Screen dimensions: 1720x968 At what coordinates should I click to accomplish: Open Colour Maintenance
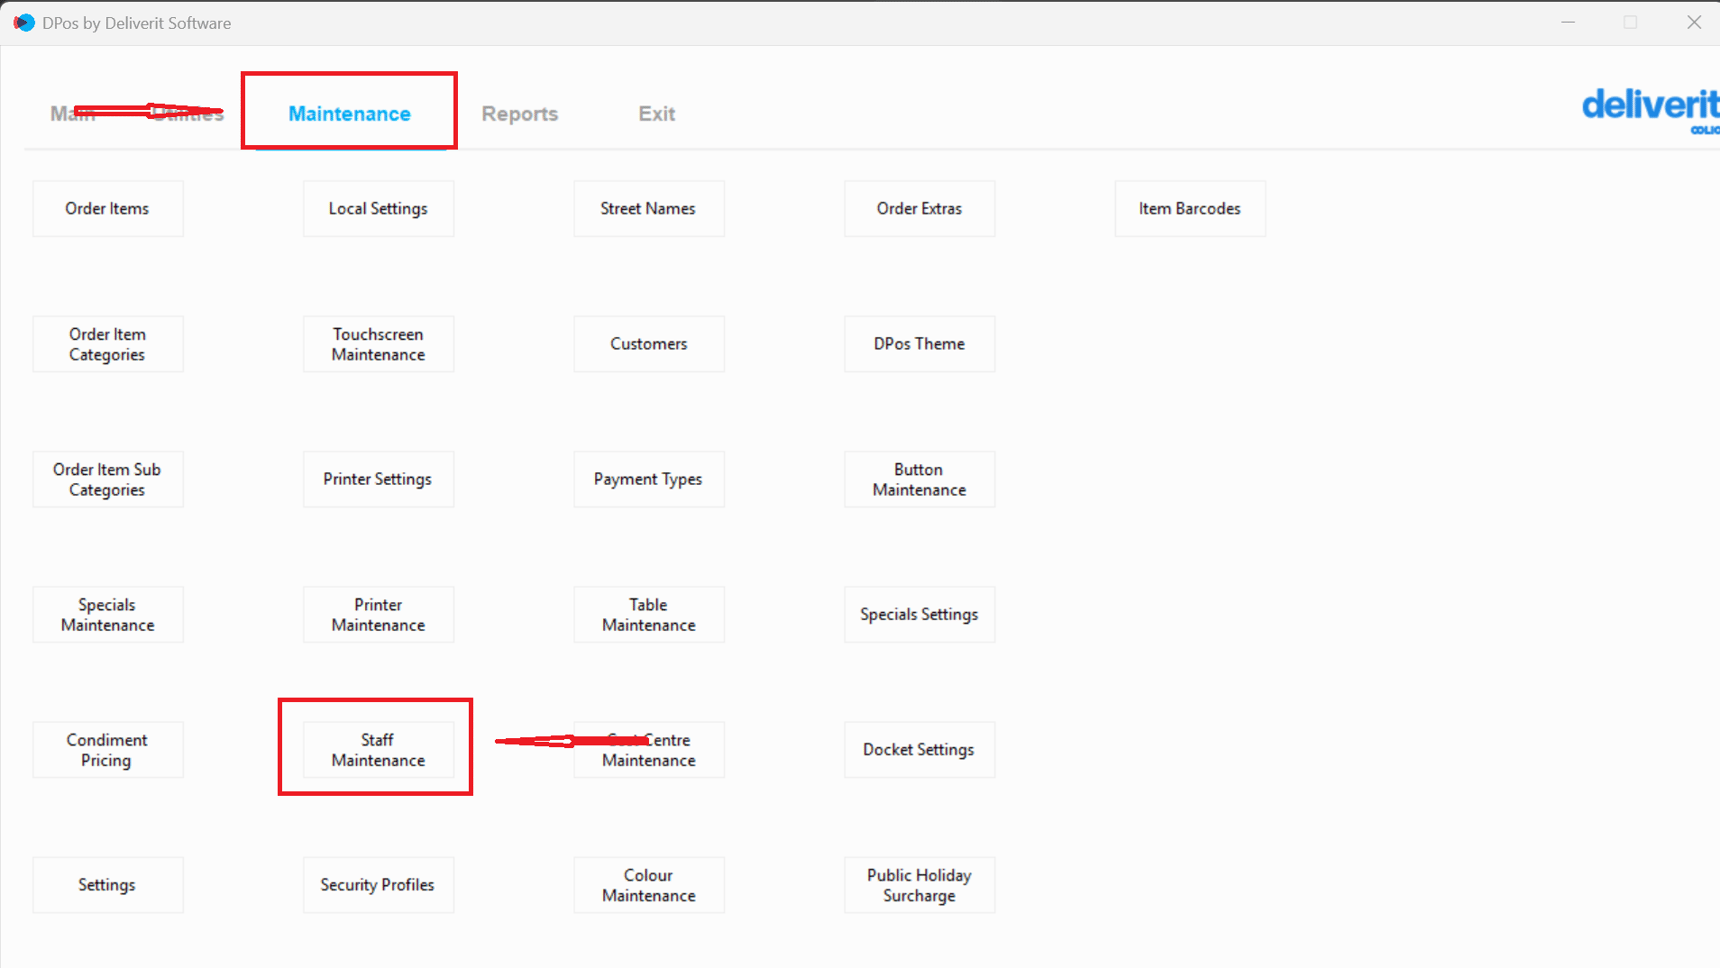click(648, 885)
